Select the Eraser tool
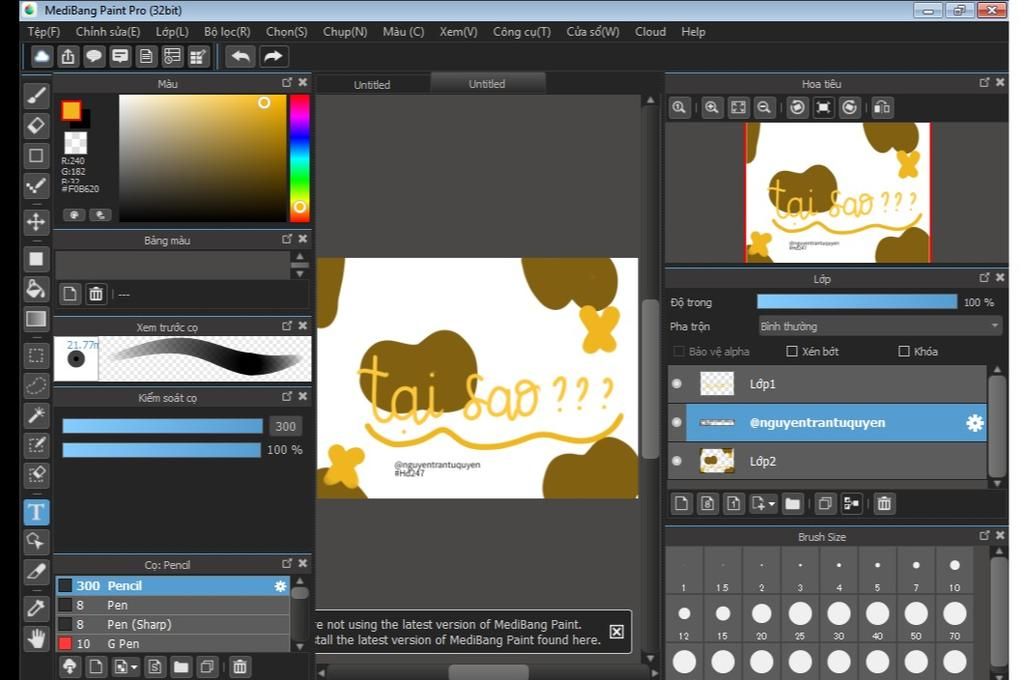This screenshot has height=680, width=1024. point(37,125)
